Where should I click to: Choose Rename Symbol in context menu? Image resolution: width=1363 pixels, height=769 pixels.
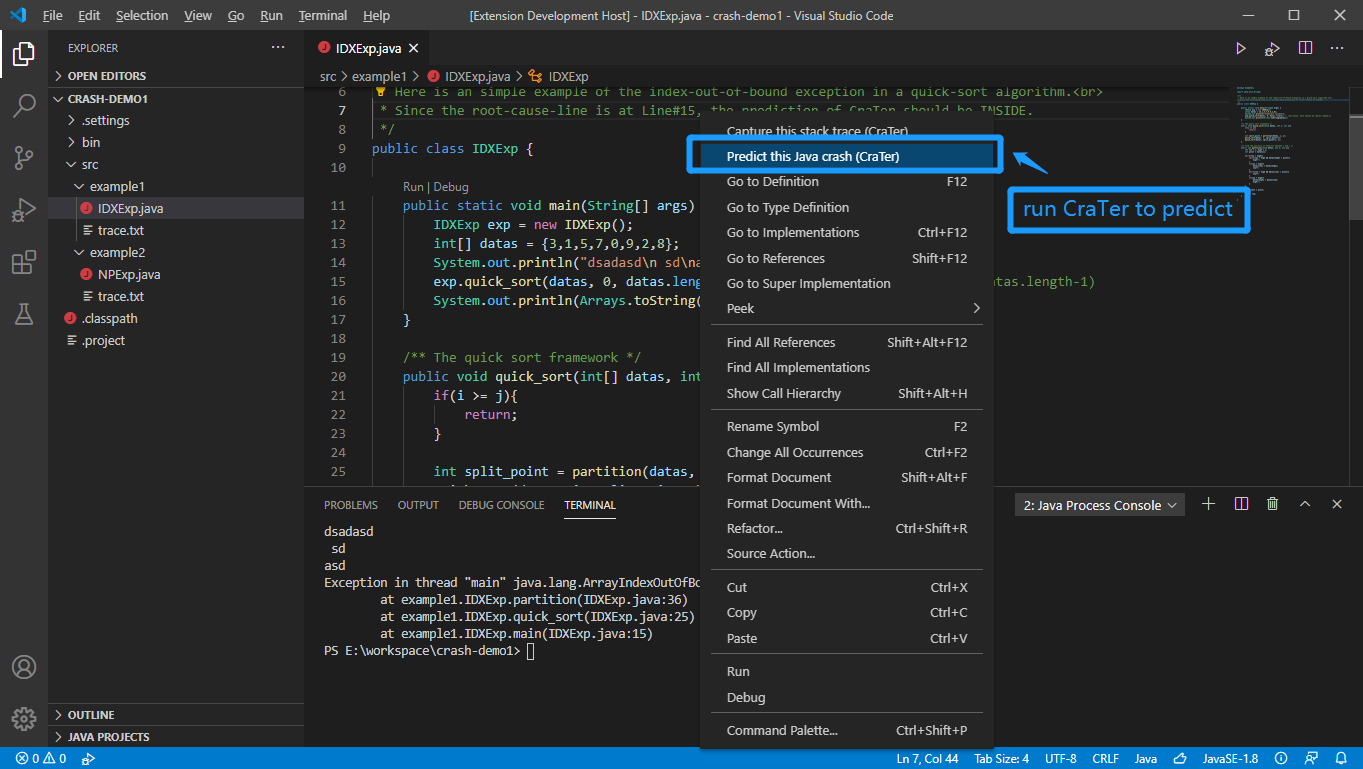[846, 426]
